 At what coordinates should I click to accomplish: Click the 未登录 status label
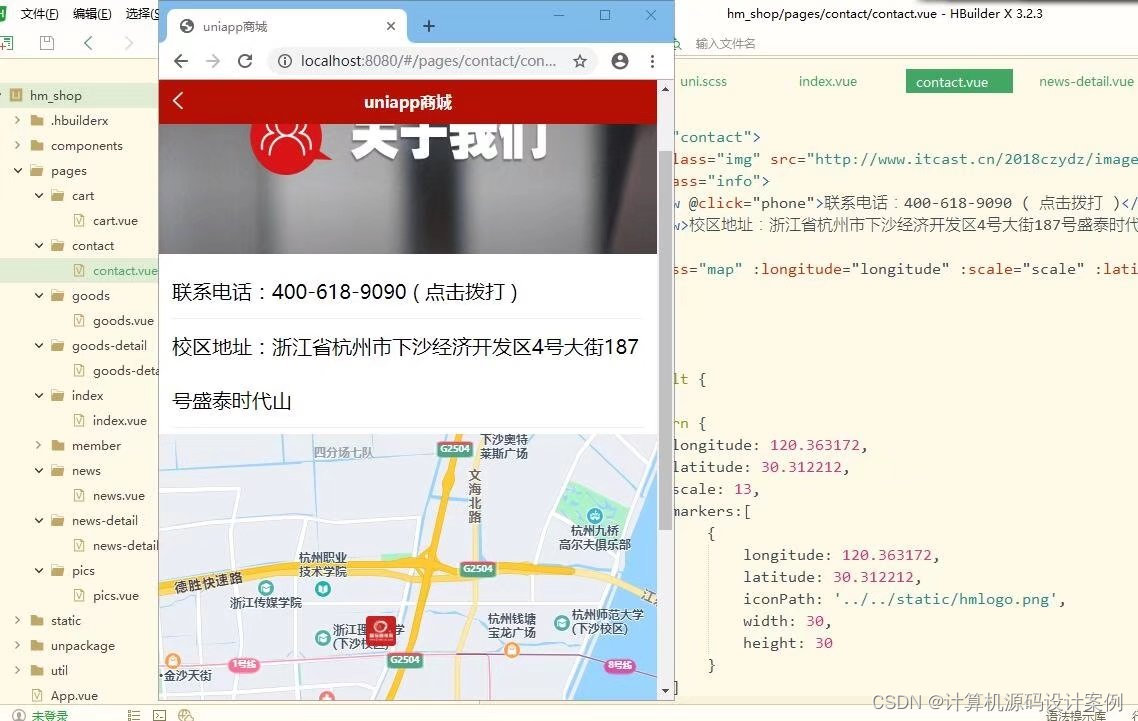pyautogui.click(x=49, y=715)
